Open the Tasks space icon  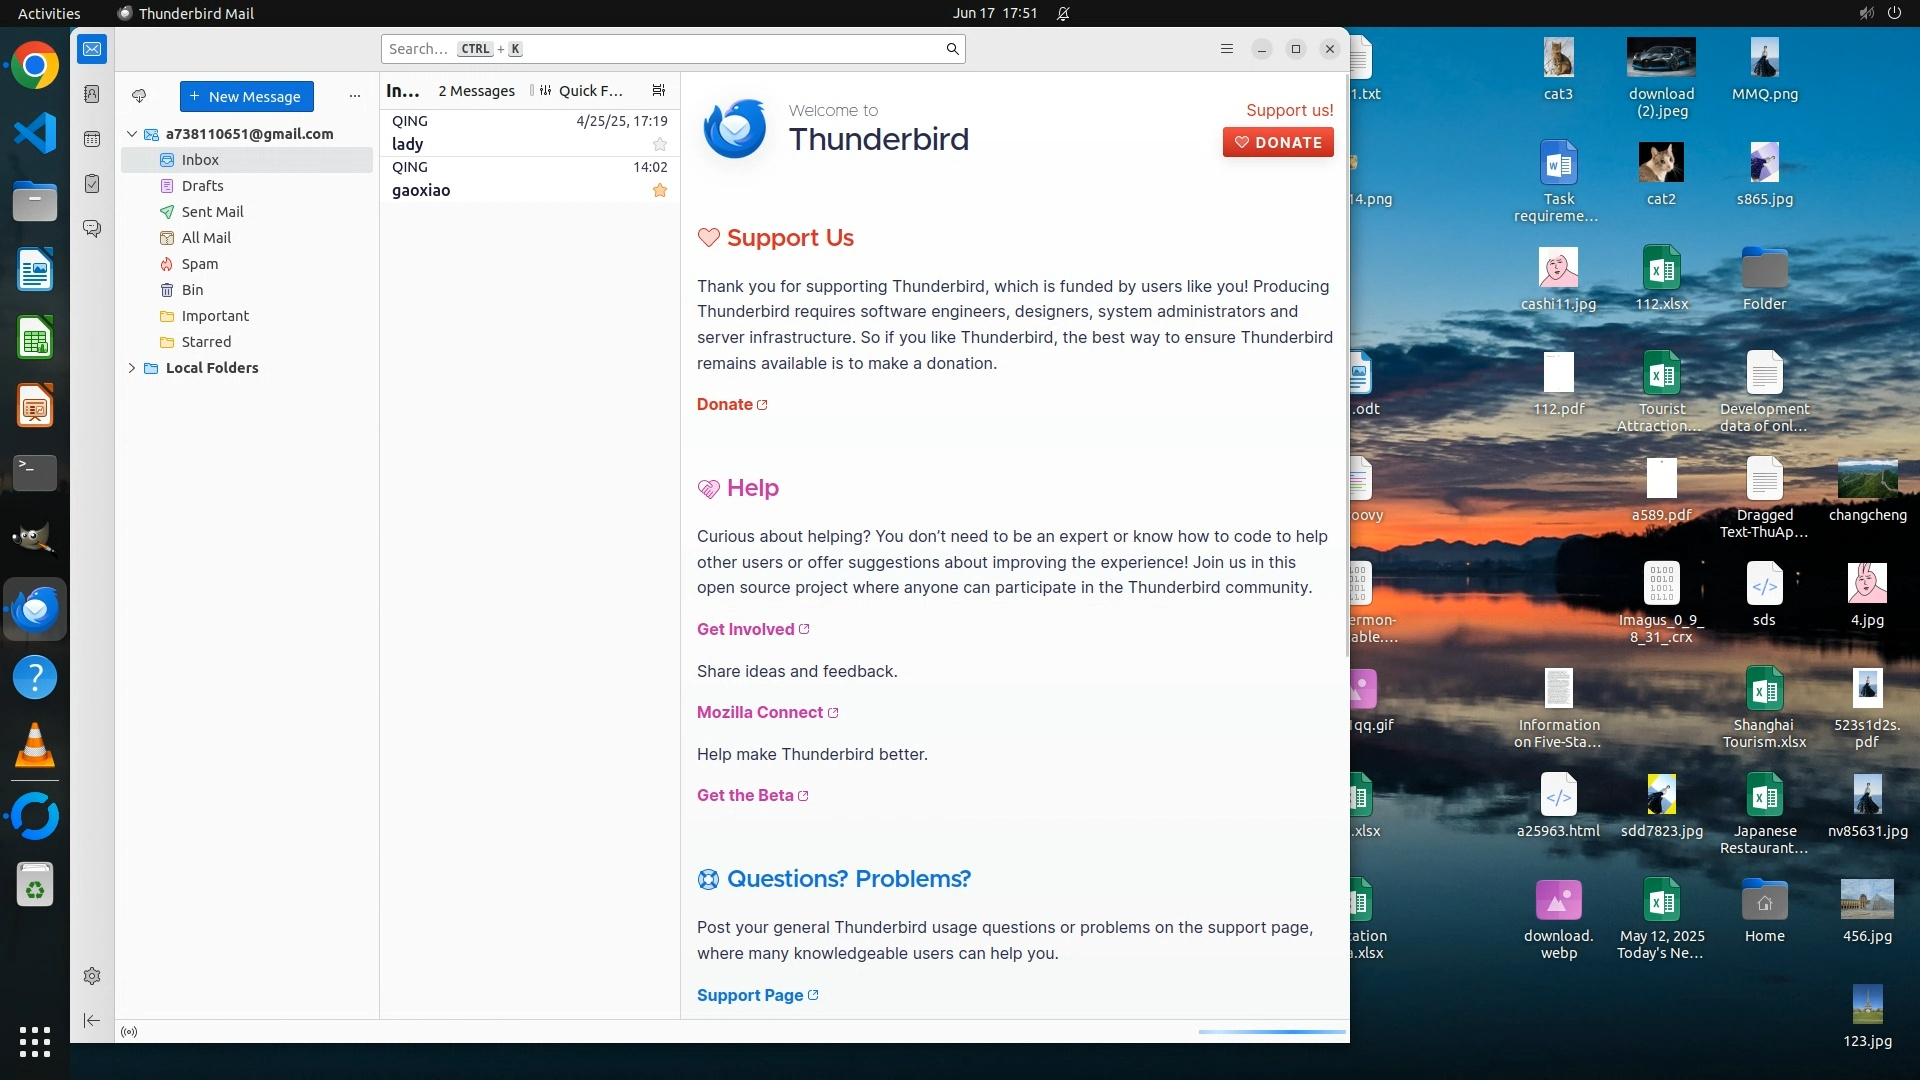click(x=92, y=184)
